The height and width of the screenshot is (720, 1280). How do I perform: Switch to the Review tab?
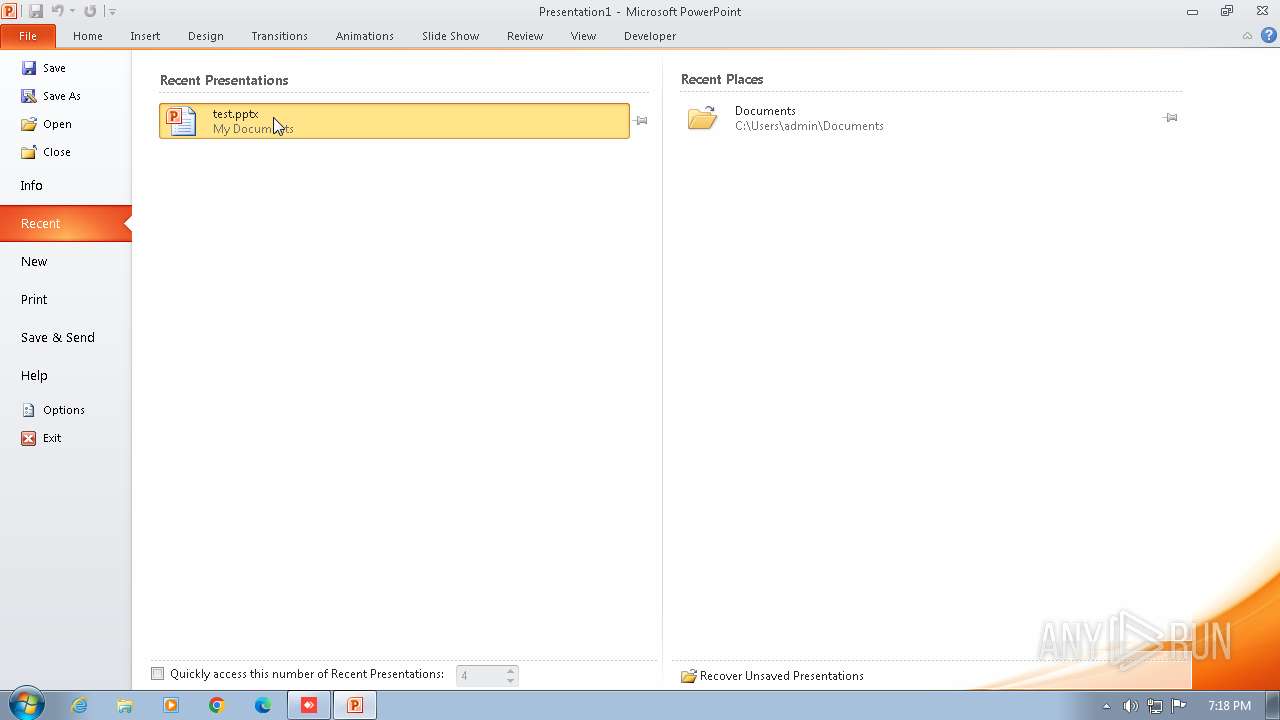click(525, 36)
